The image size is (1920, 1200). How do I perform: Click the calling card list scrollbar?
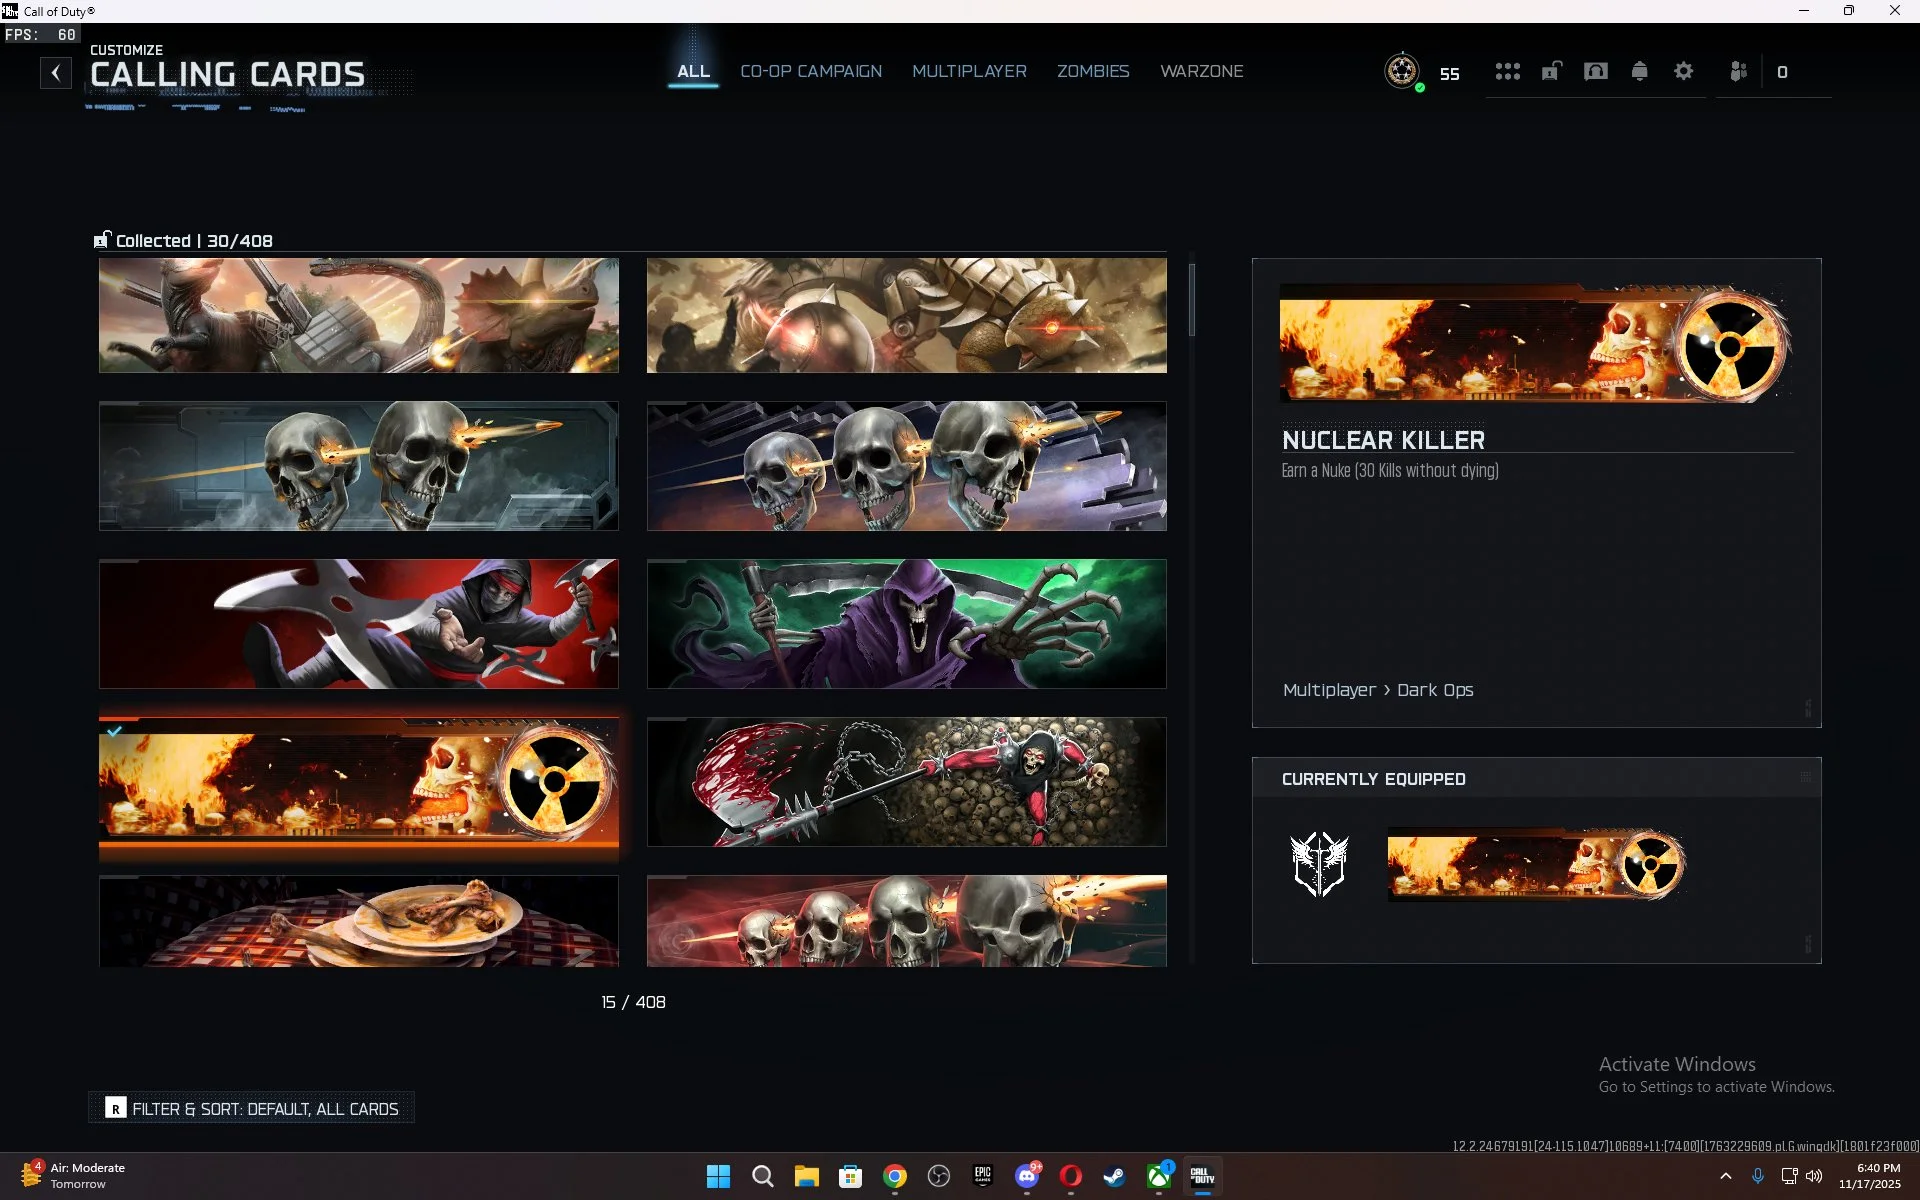pos(1191,300)
